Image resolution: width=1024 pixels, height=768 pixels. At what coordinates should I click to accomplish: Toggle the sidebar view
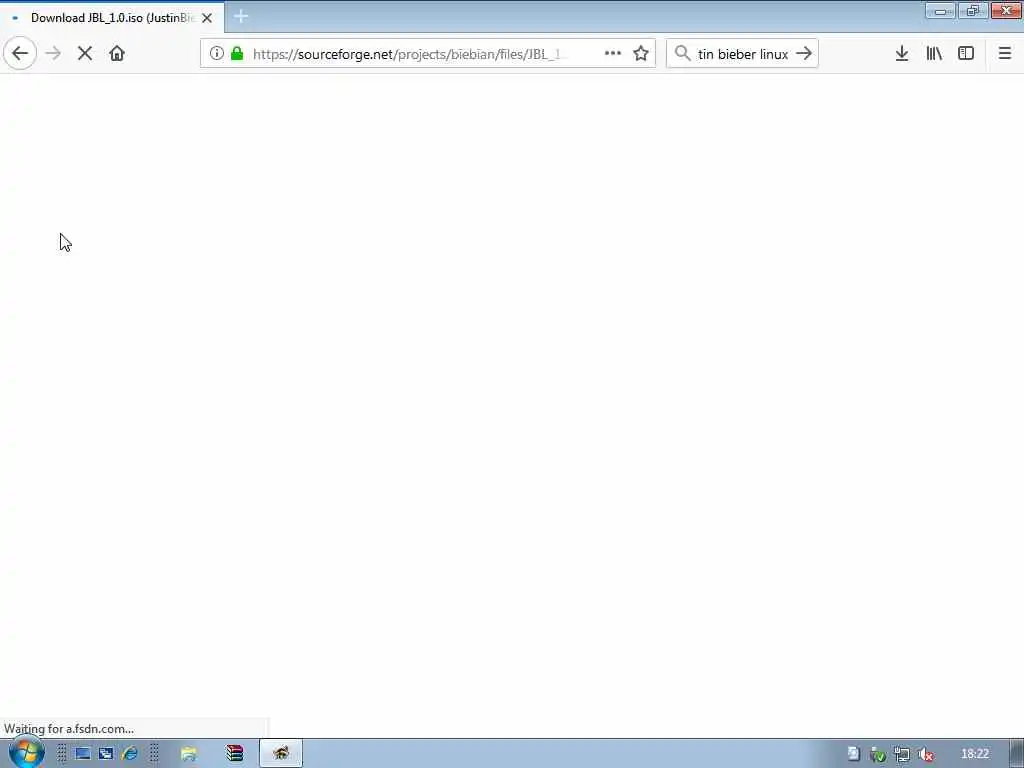(966, 54)
